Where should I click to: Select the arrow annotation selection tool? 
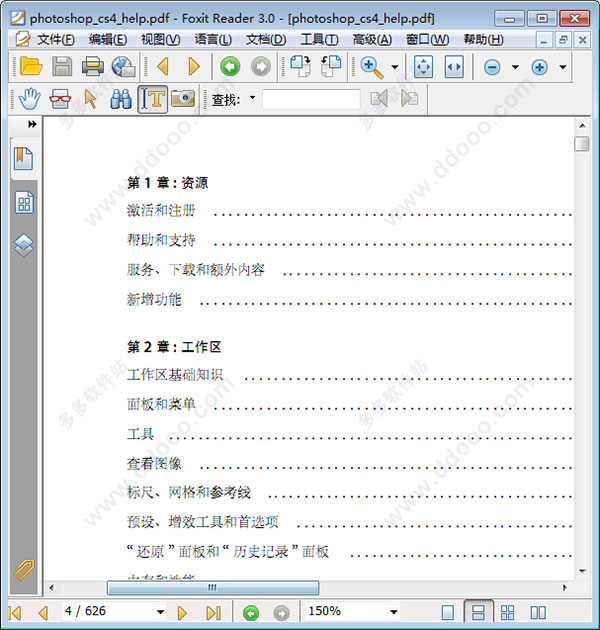point(91,99)
